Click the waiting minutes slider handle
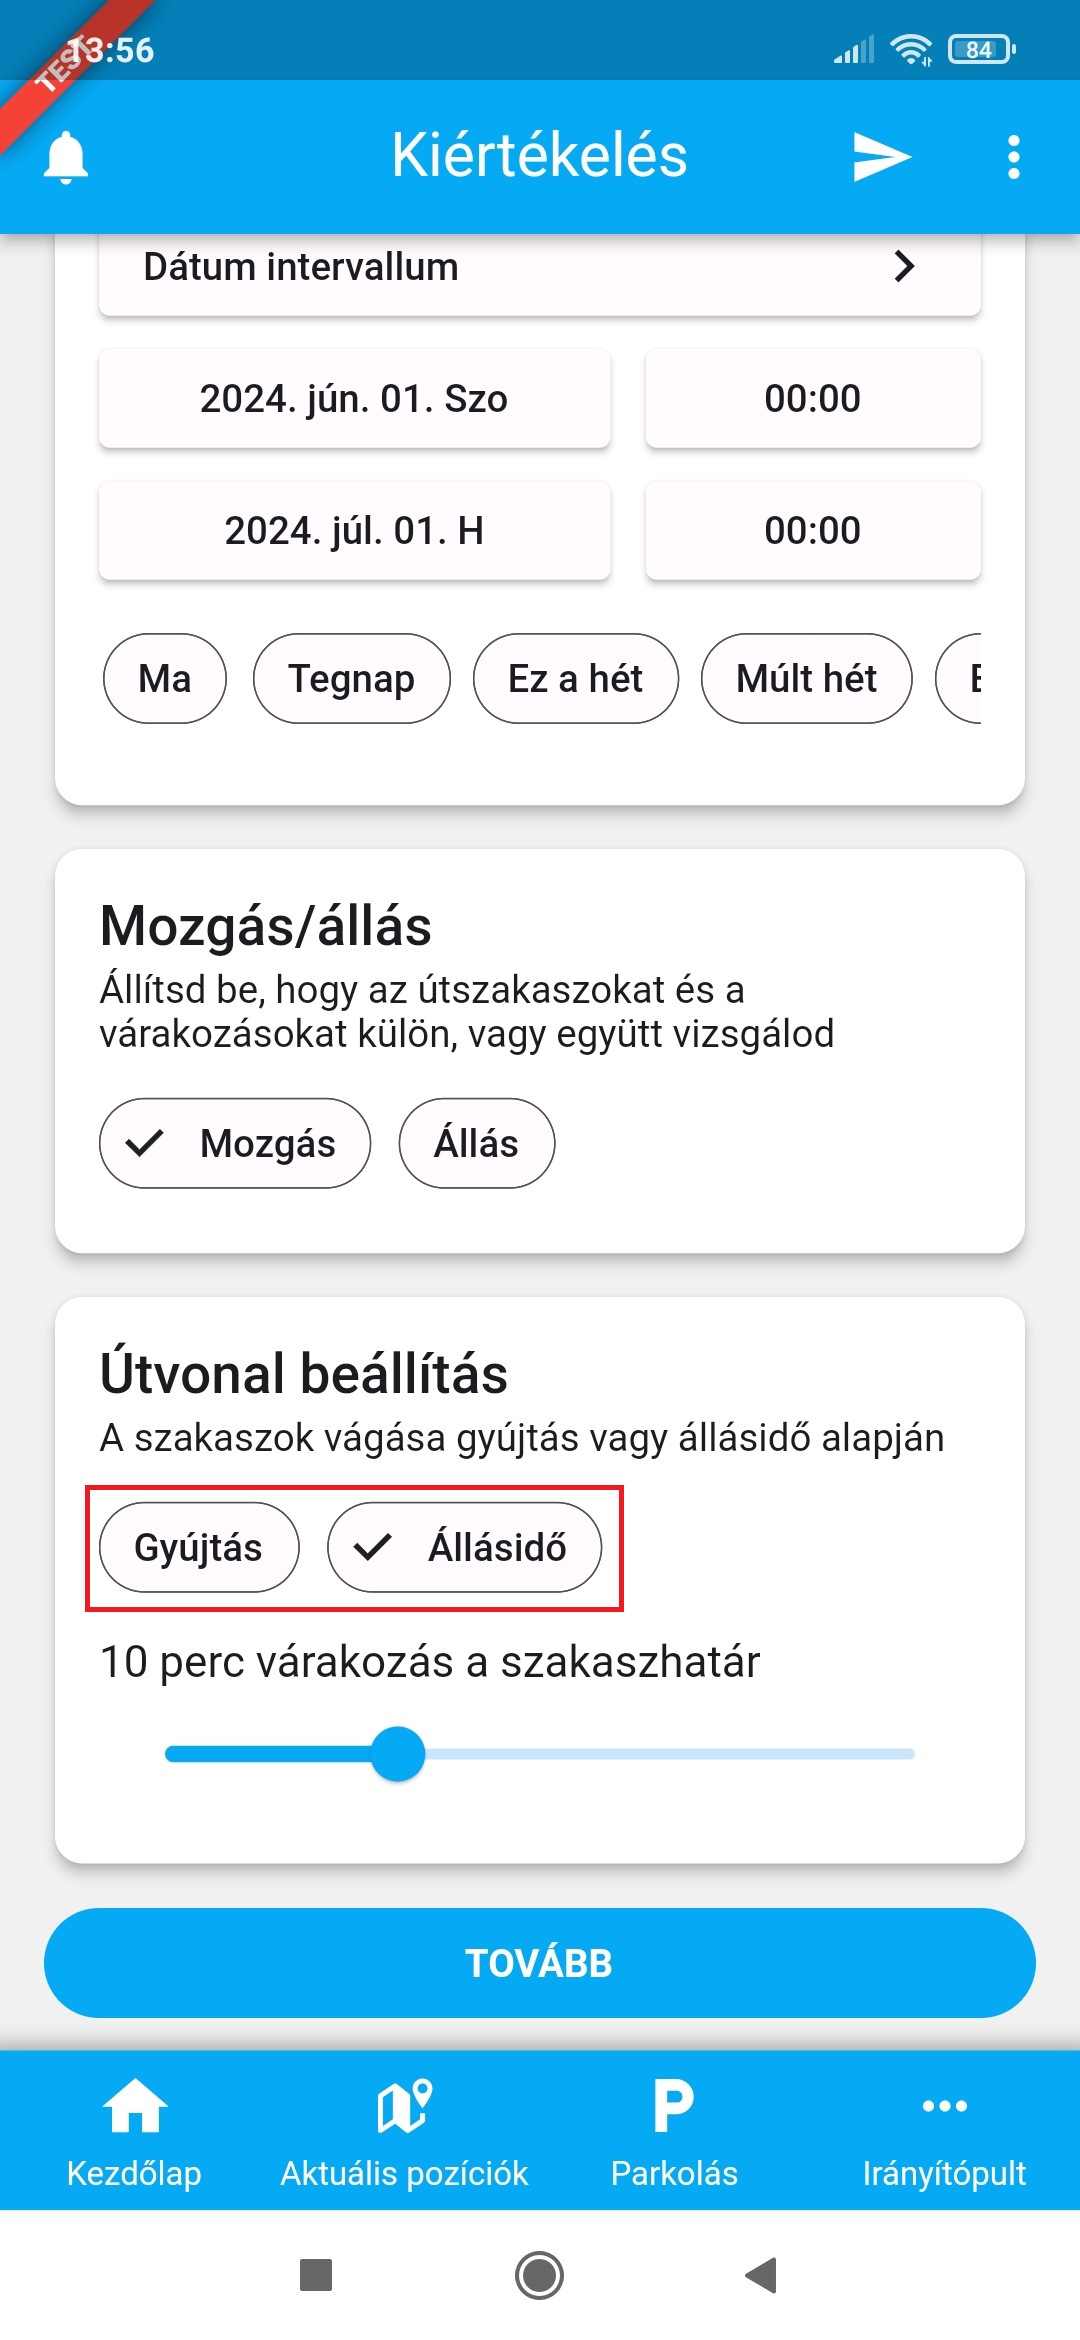This screenshot has height=2340, width=1080. click(398, 1753)
